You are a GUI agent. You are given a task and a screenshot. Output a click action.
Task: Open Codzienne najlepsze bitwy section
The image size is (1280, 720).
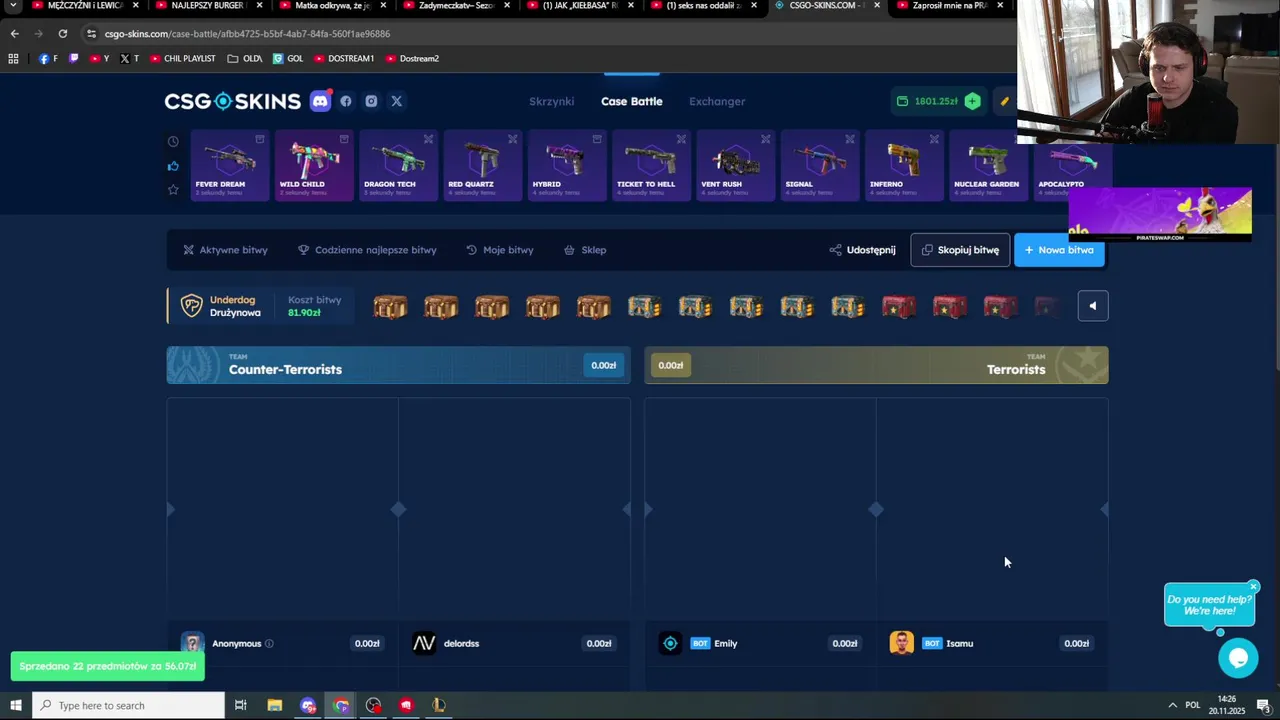[367, 250]
